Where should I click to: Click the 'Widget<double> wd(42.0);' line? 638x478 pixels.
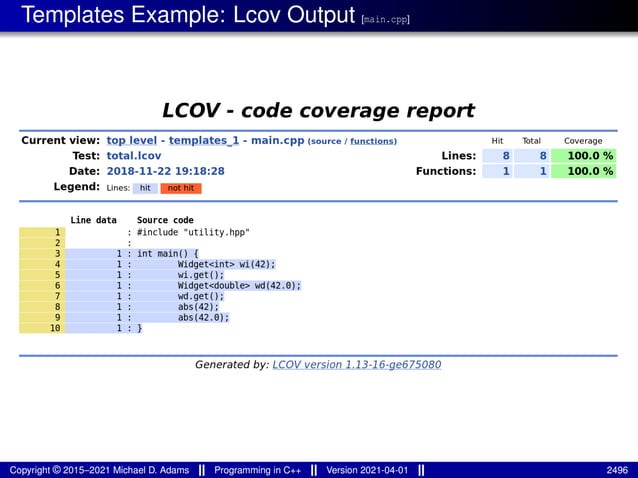tap(239, 286)
